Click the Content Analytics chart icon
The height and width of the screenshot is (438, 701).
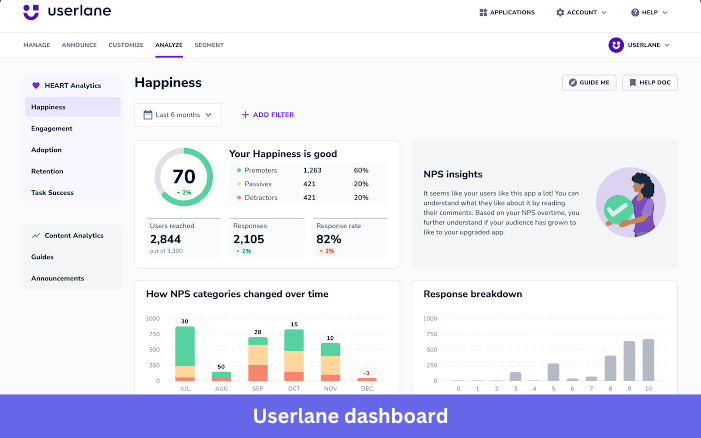point(36,236)
